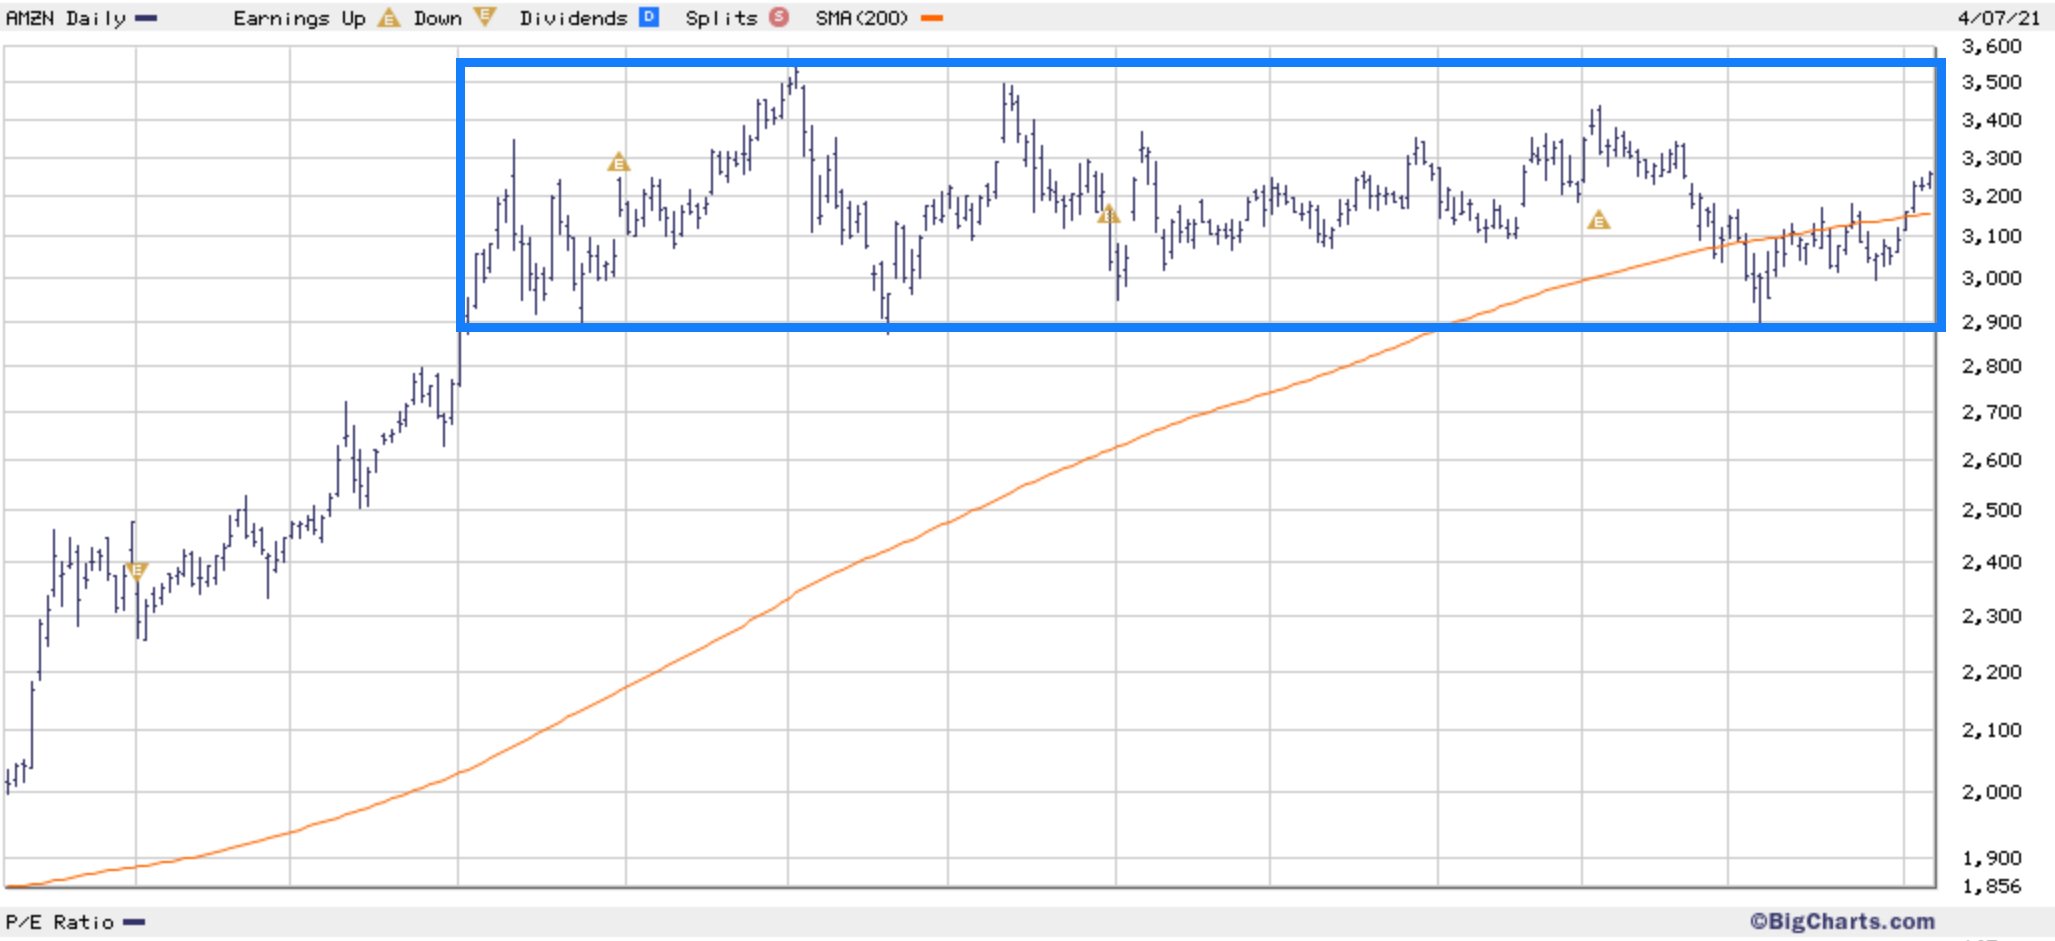The height and width of the screenshot is (941, 2055).
Task: Open the BigCharts.com copyright link
Action: pos(1842,921)
